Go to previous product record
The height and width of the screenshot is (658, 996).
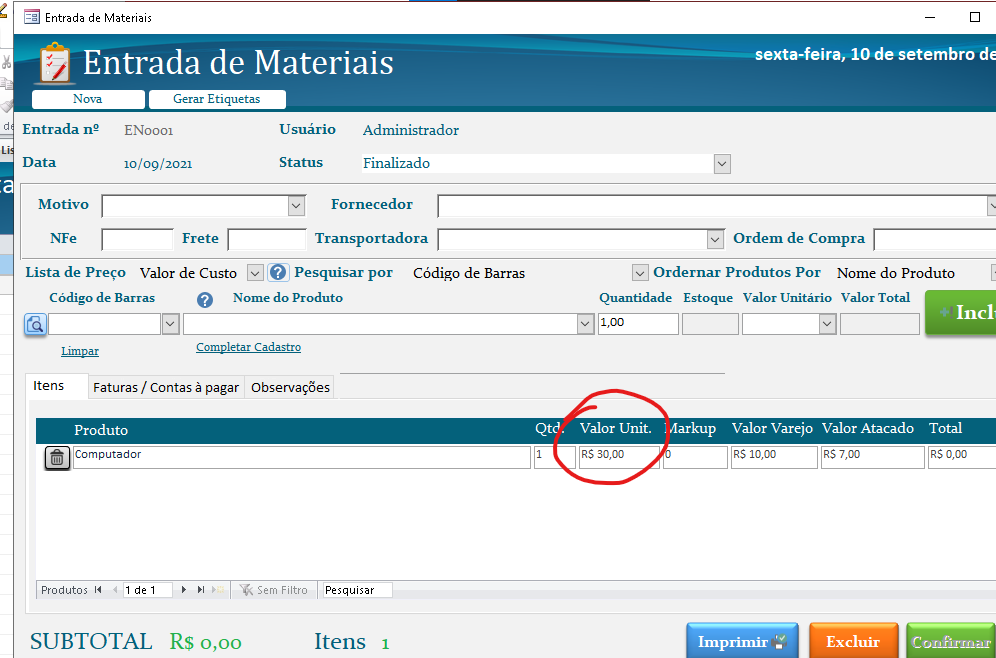coord(115,589)
